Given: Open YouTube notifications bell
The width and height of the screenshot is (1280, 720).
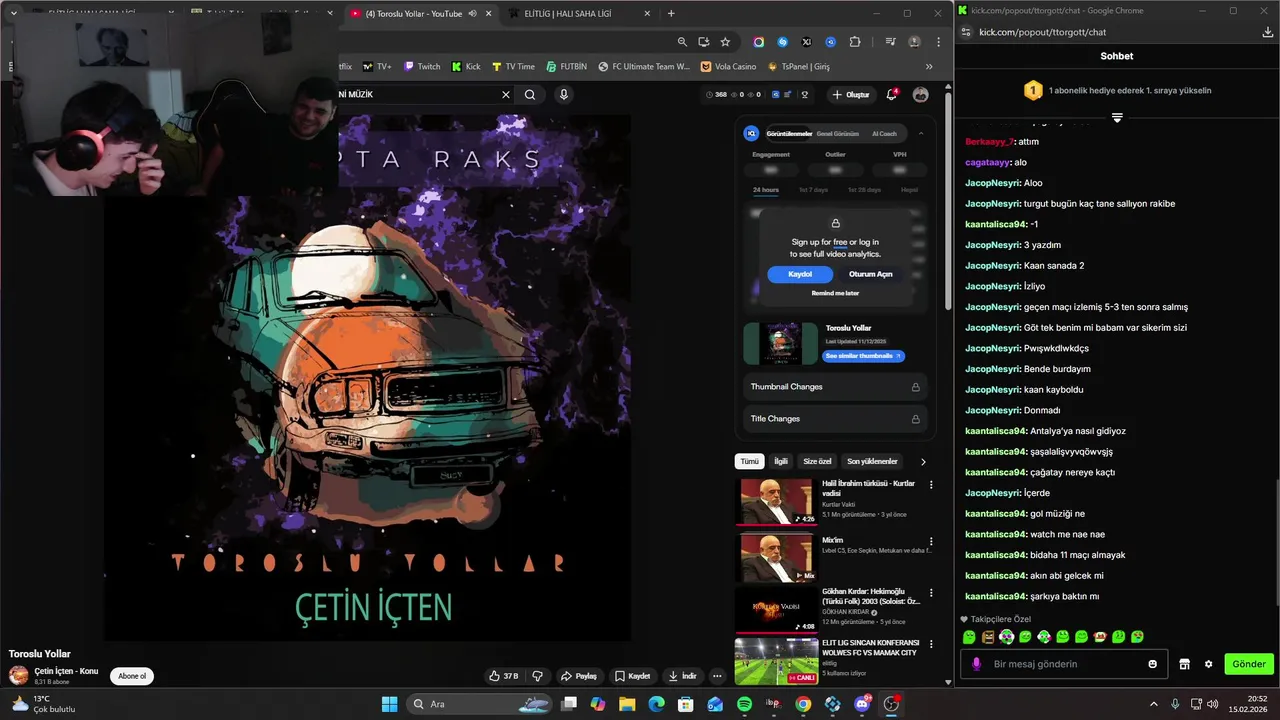Looking at the screenshot, I should (891, 95).
